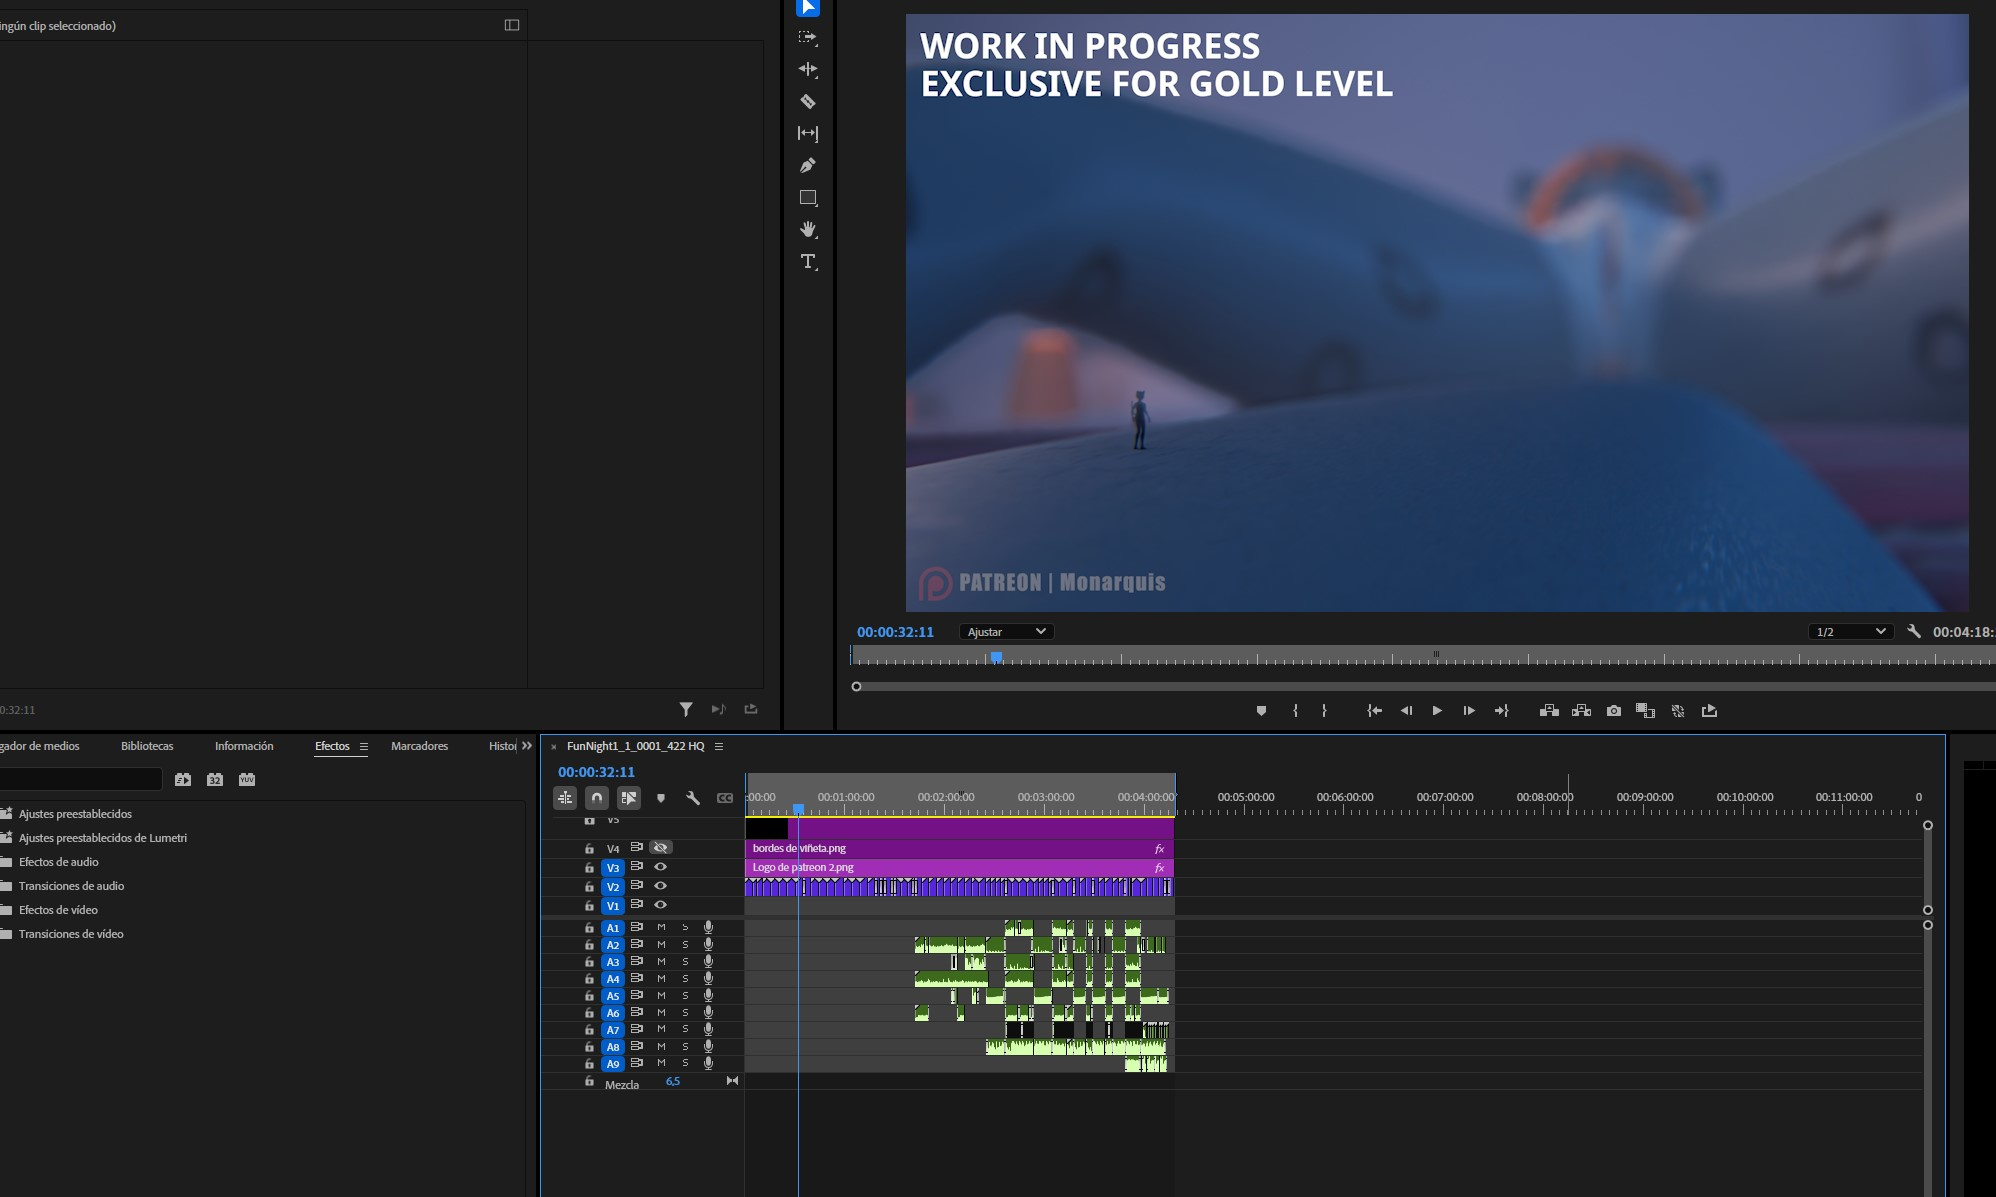Show the hidden V4 track output
Screen dimensions: 1996x1197
[660, 848]
